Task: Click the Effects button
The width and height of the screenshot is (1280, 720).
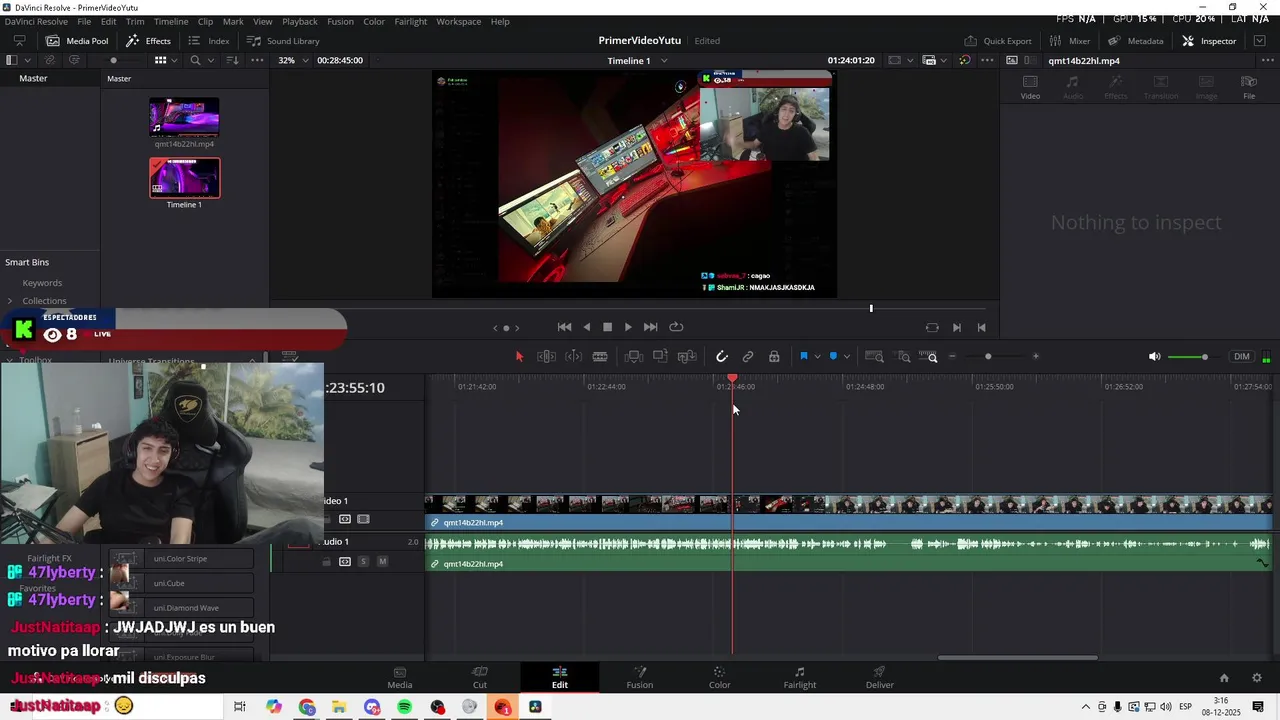Action: pos(148,41)
